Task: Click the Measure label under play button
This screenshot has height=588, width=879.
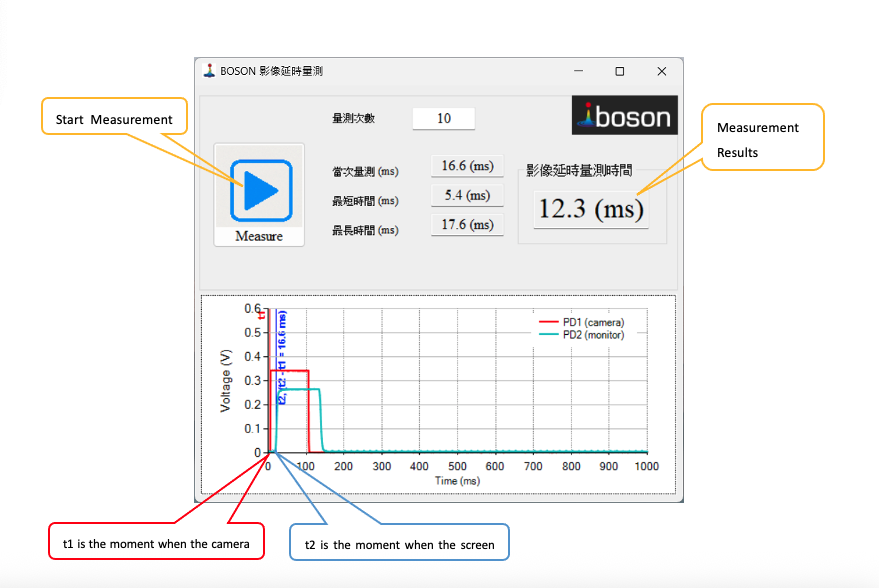Action: pos(259,236)
